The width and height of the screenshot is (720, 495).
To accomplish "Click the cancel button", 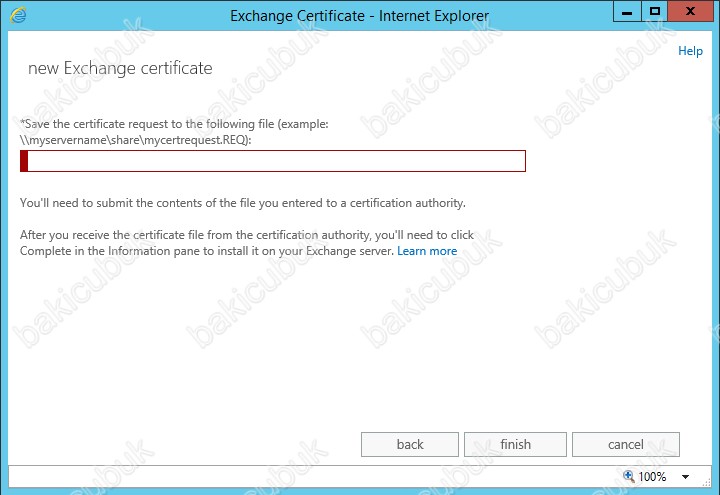I will (x=625, y=444).
